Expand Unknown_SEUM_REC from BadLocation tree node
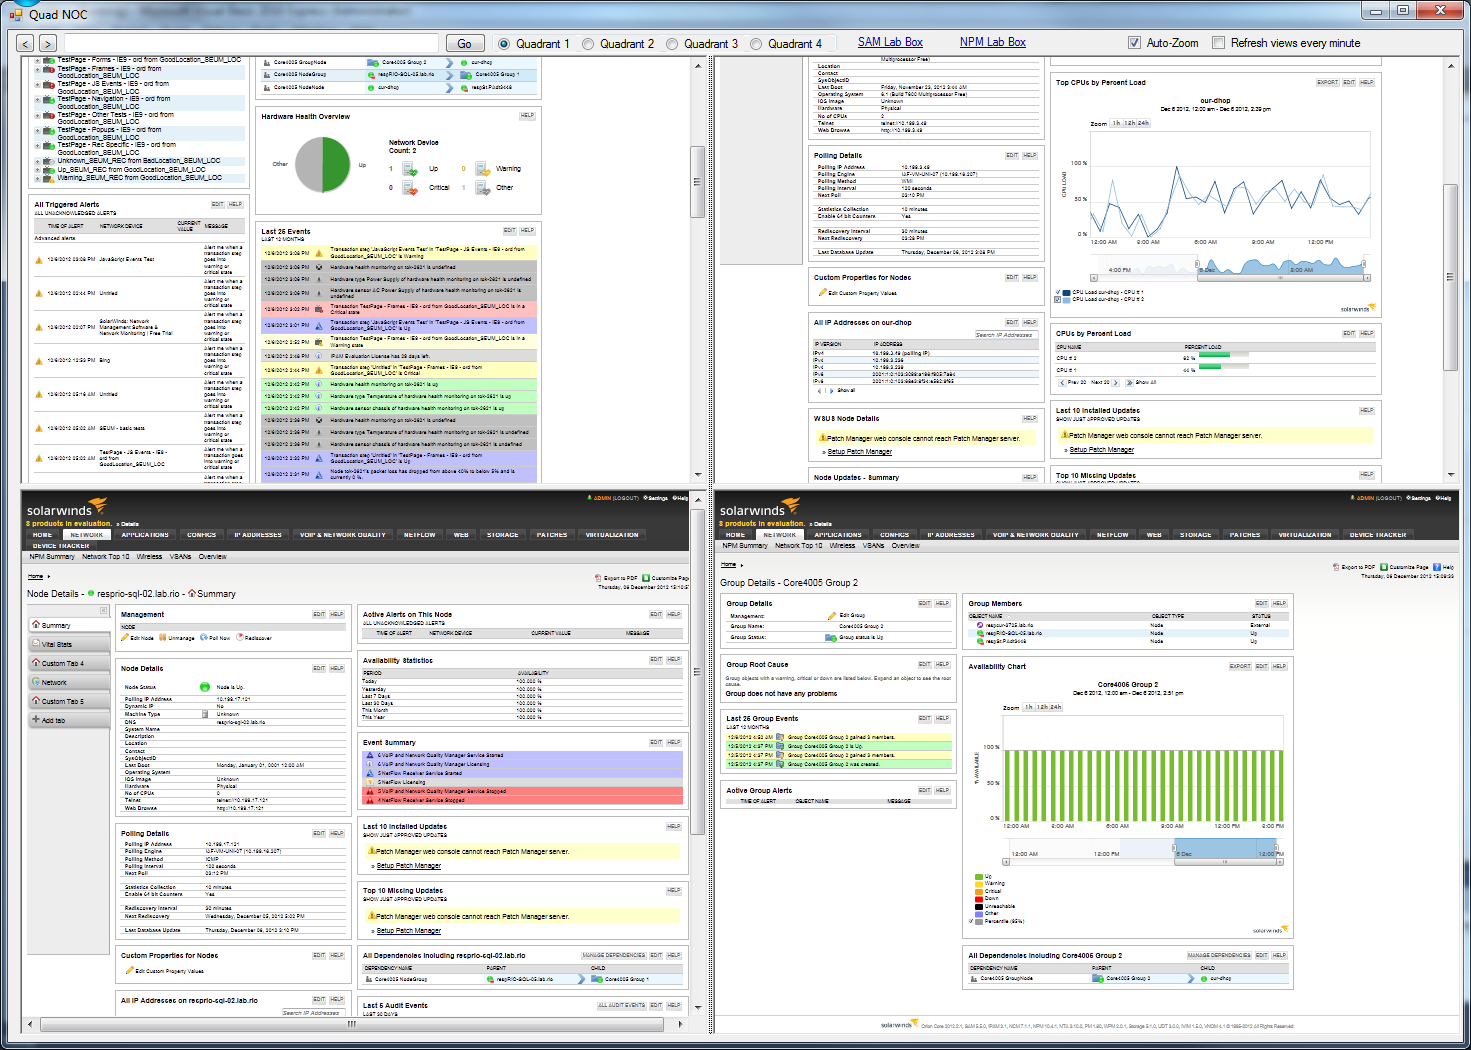1471x1050 pixels. click(38, 160)
